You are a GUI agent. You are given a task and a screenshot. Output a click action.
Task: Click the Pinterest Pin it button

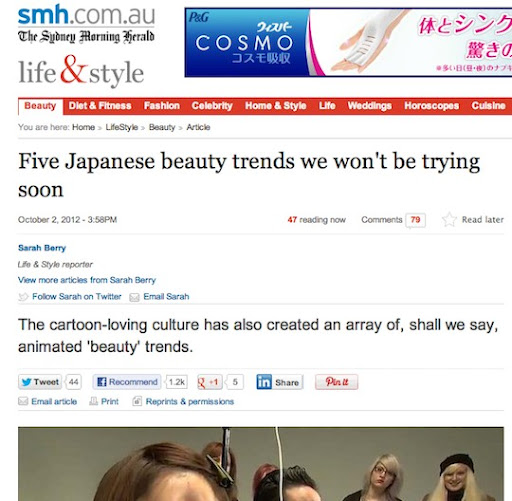click(x=337, y=382)
